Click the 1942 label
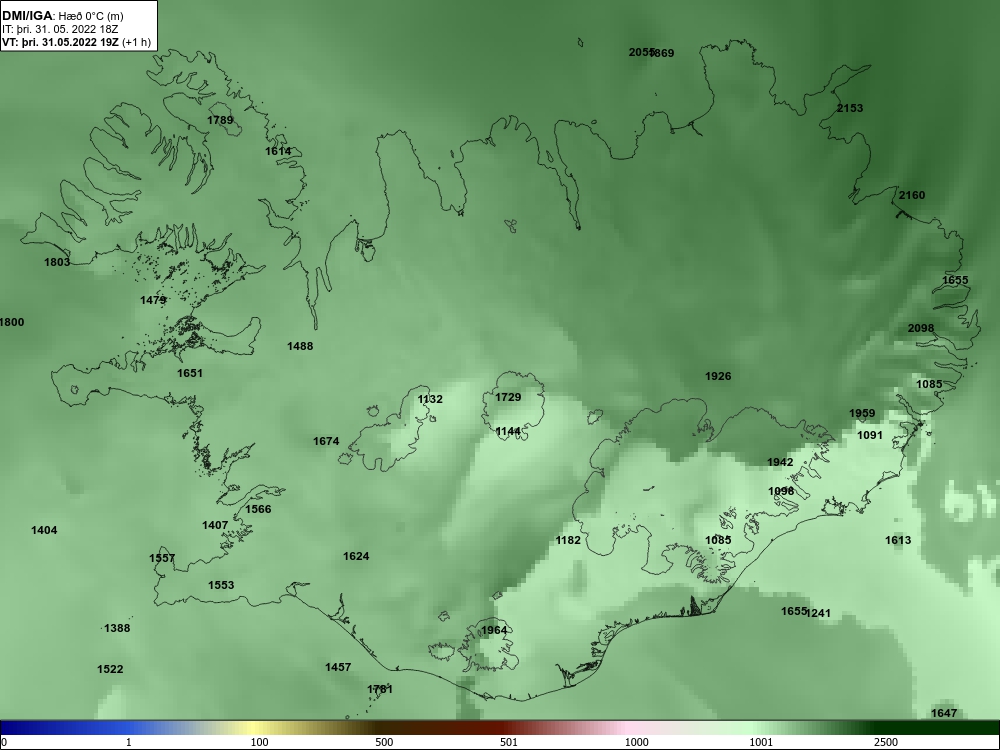 point(780,462)
